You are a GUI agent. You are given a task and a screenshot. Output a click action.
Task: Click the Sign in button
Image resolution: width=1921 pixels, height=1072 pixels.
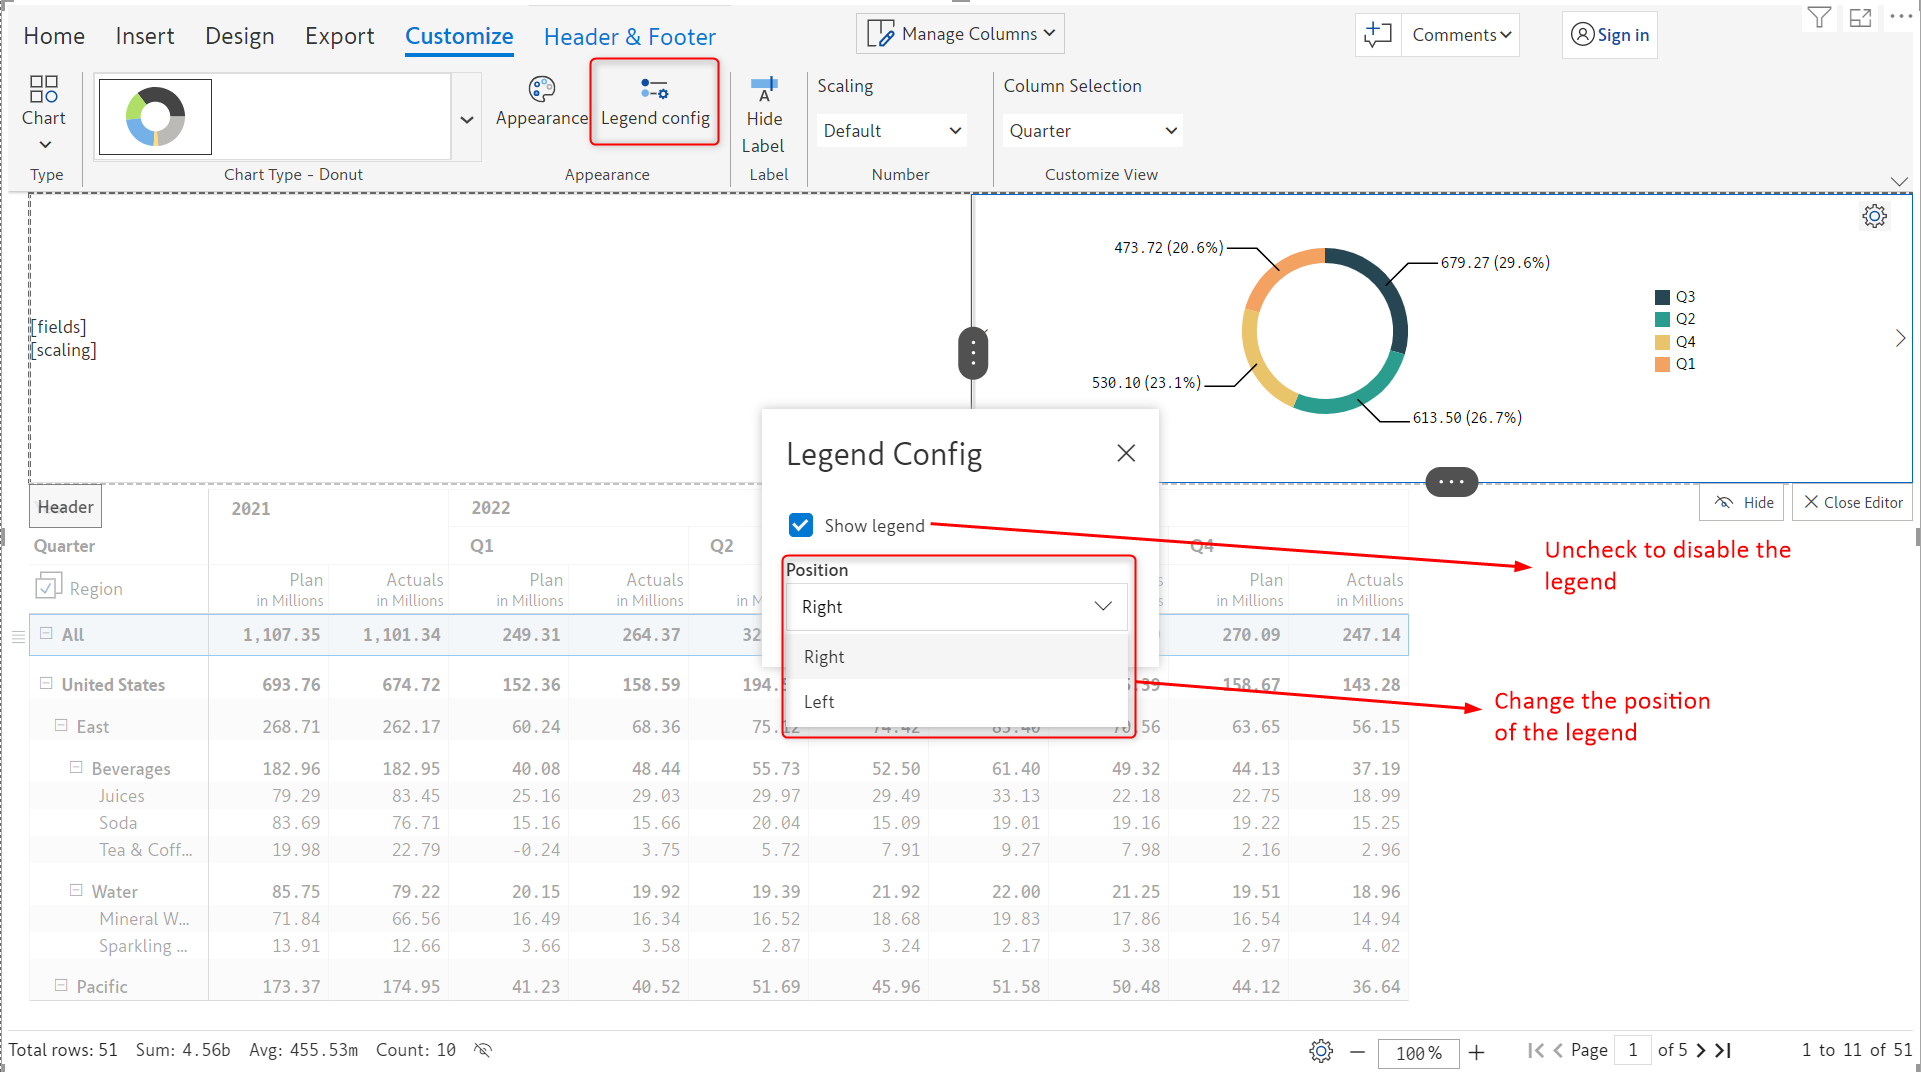coord(1609,35)
